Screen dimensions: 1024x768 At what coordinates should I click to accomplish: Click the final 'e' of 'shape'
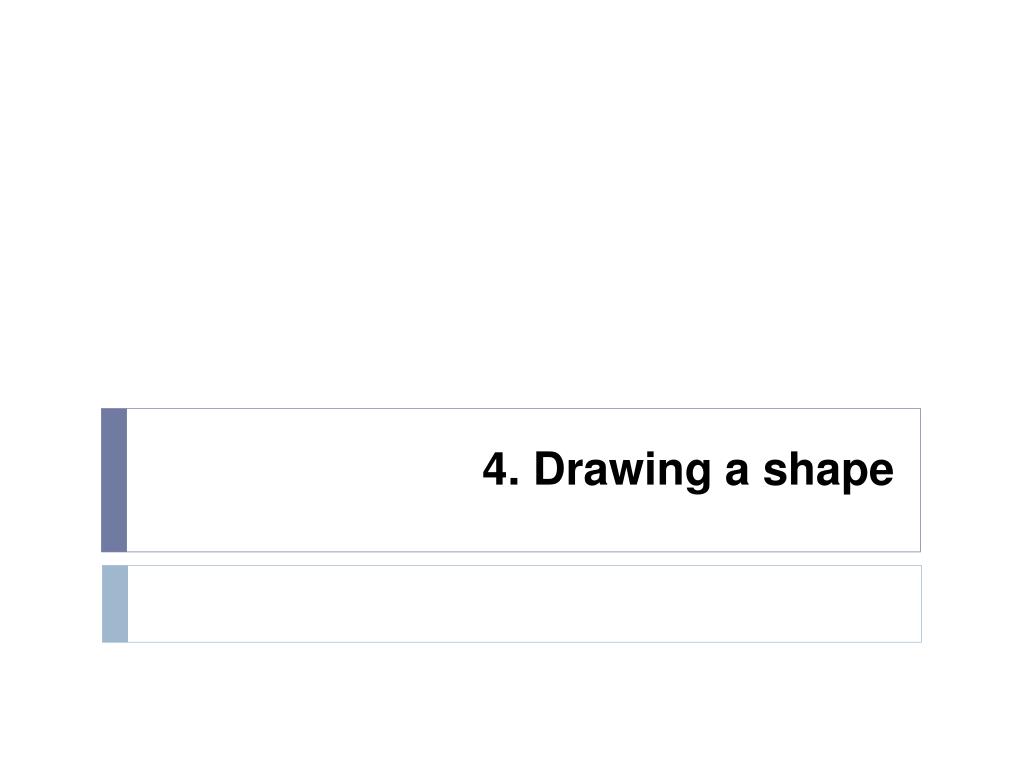coord(882,475)
